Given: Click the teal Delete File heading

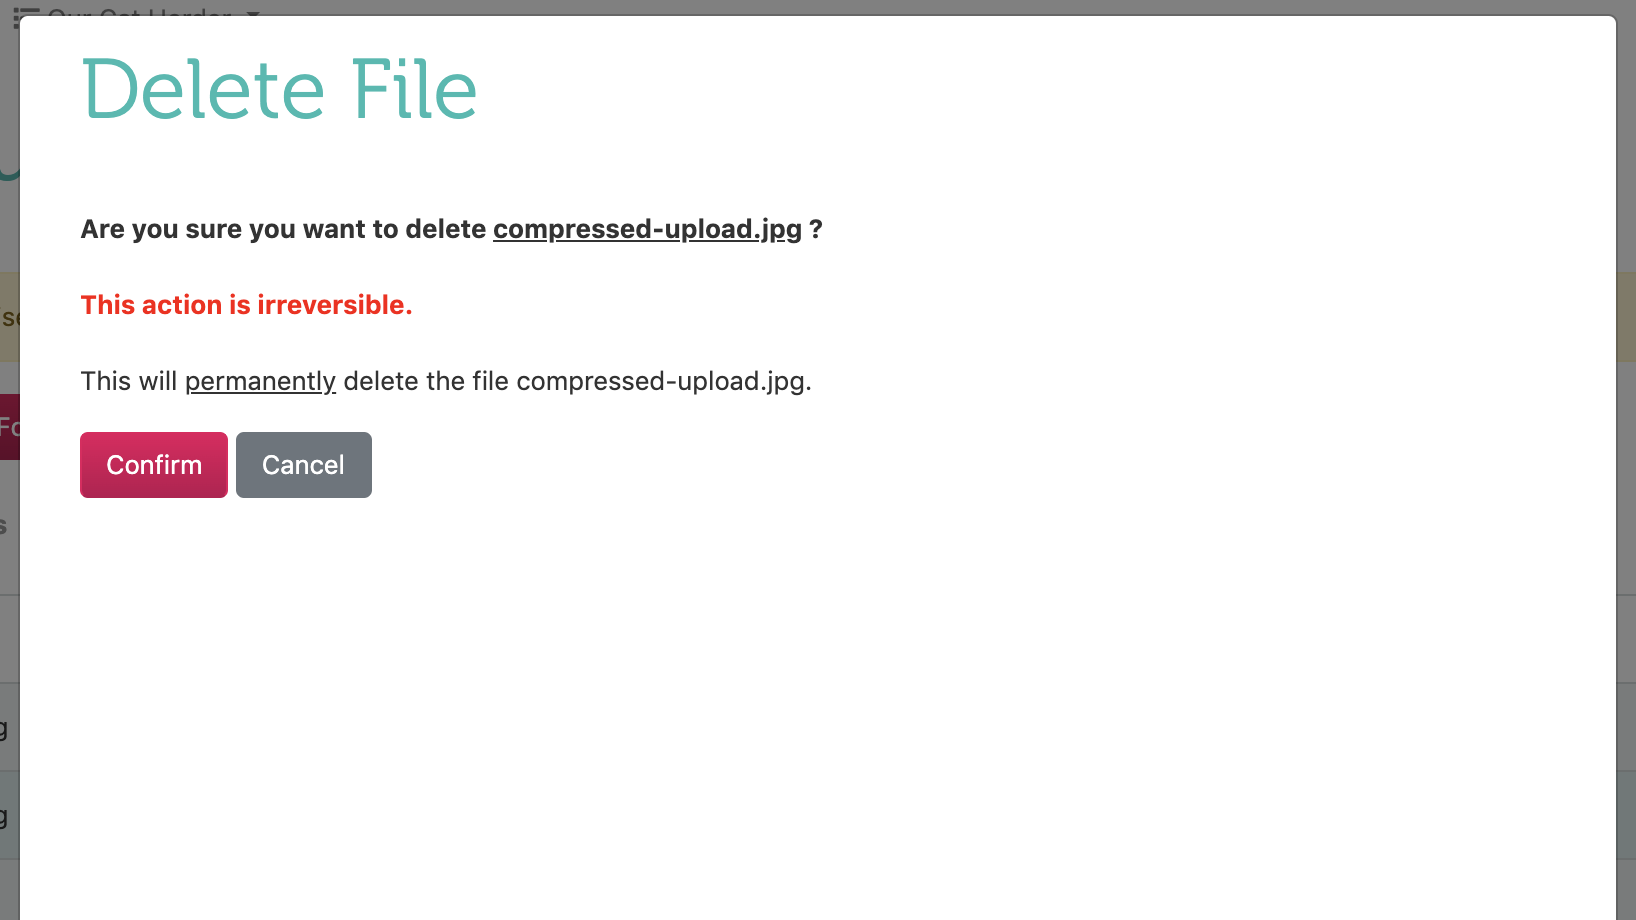Looking at the screenshot, I should 280,89.
